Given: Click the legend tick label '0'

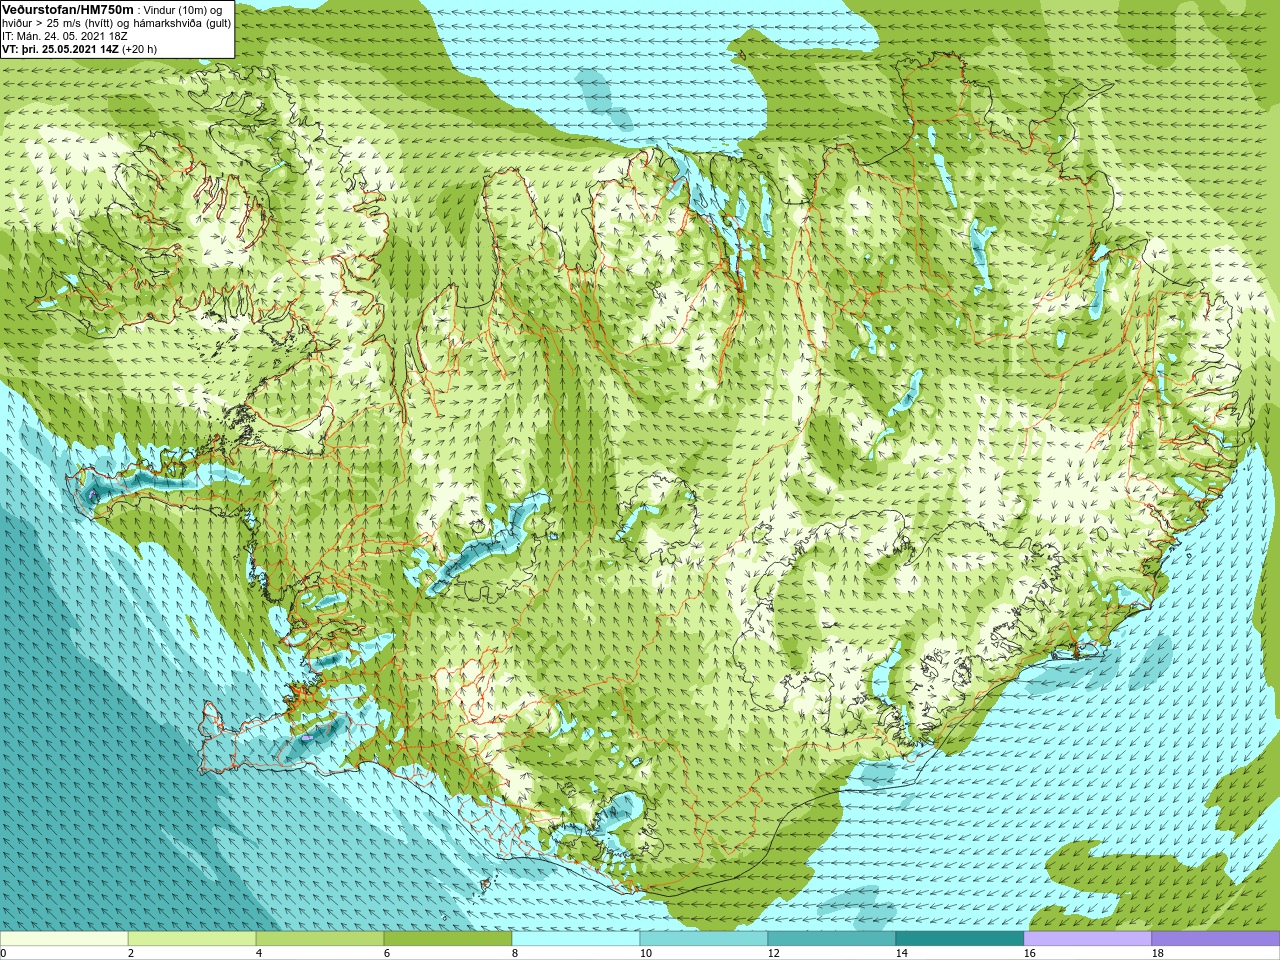Looking at the screenshot, I should [3, 953].
